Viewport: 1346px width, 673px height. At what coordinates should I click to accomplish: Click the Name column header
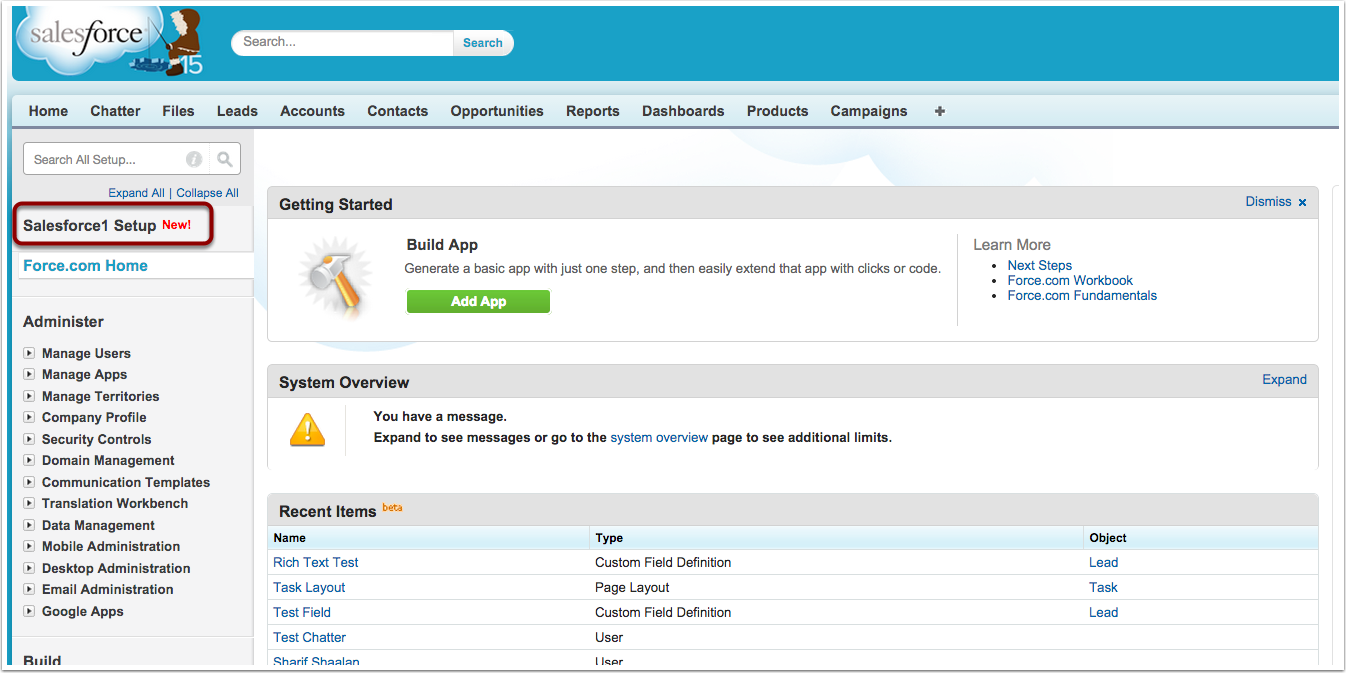(289, 538)
